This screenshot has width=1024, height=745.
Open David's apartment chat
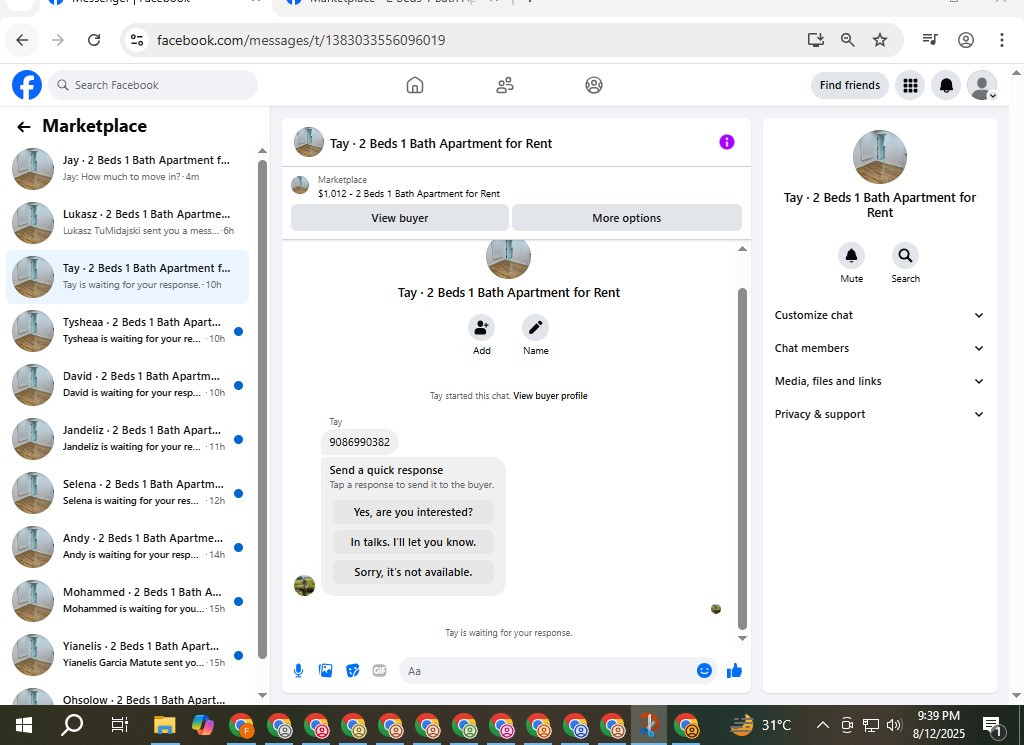(127, 385)
